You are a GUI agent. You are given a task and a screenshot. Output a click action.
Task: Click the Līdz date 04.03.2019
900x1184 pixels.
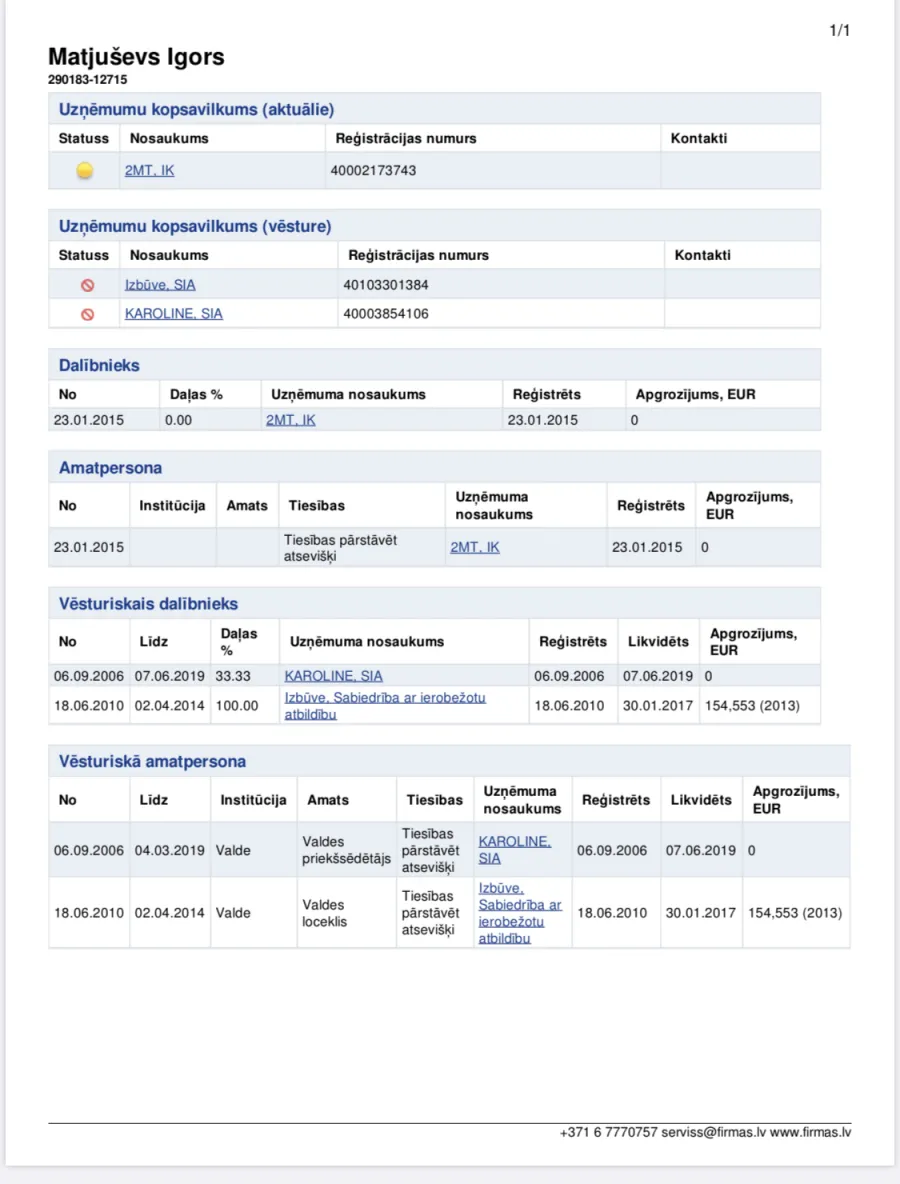170,850
